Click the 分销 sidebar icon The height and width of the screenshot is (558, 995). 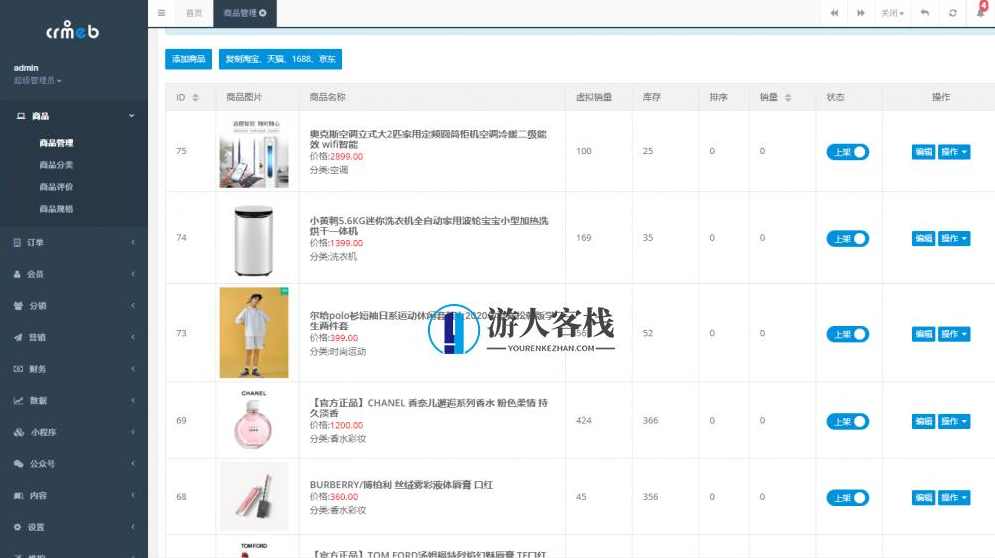pos(18,305)
